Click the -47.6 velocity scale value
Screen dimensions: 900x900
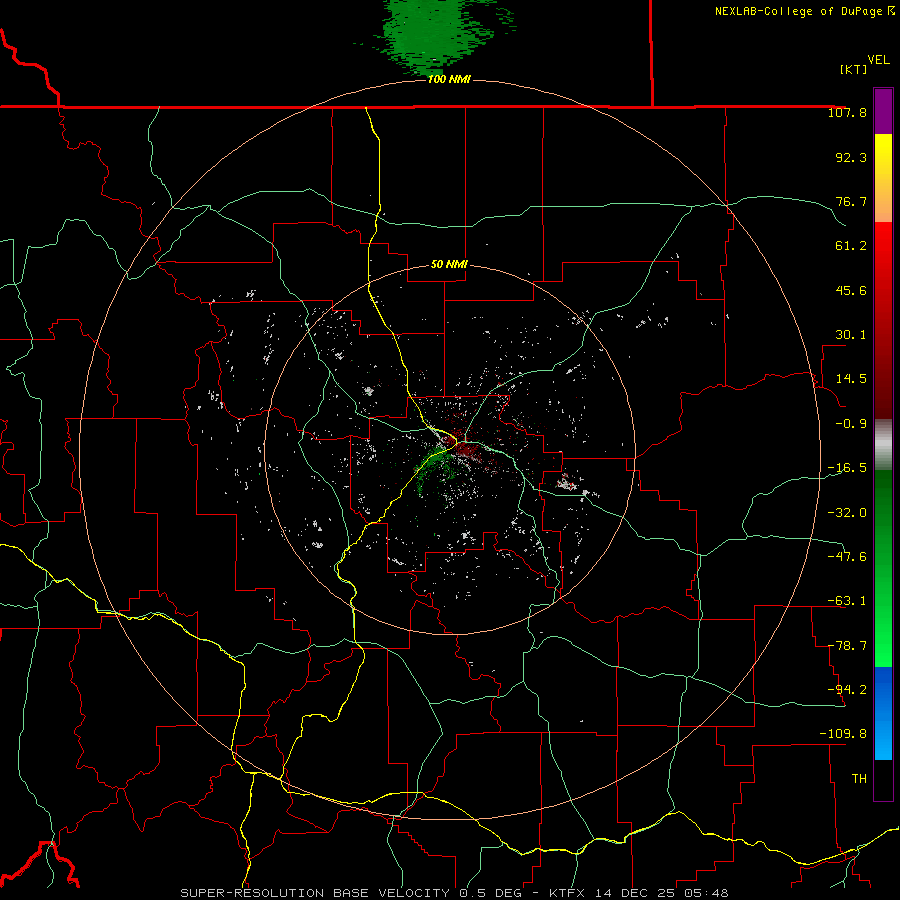(x=847, y=557)
